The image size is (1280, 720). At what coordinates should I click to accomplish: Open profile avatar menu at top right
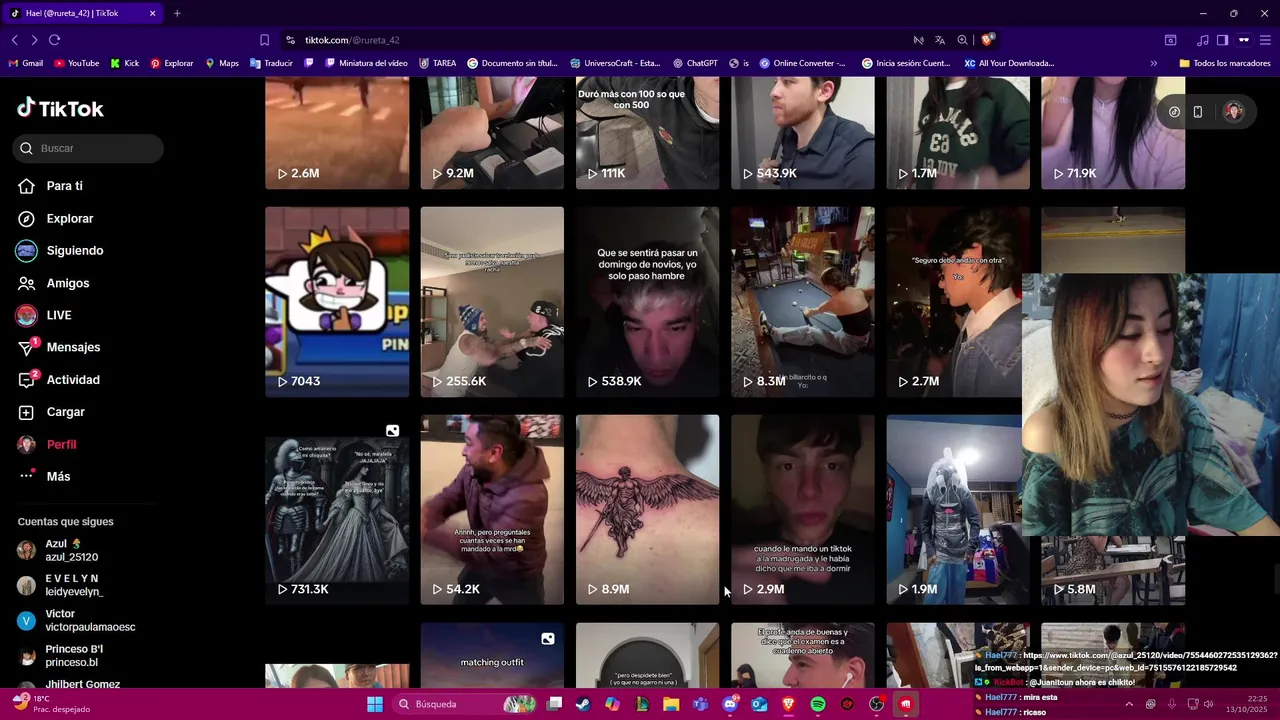pos(1233,112)
